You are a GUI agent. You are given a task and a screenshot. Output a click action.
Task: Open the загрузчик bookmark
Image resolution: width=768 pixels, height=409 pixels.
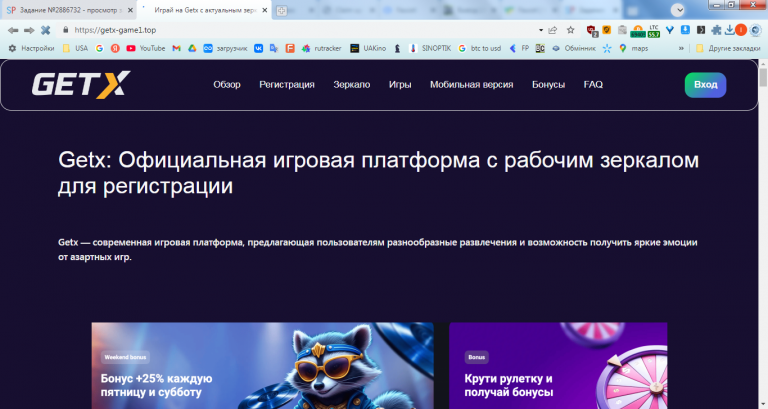click(225, 48)
